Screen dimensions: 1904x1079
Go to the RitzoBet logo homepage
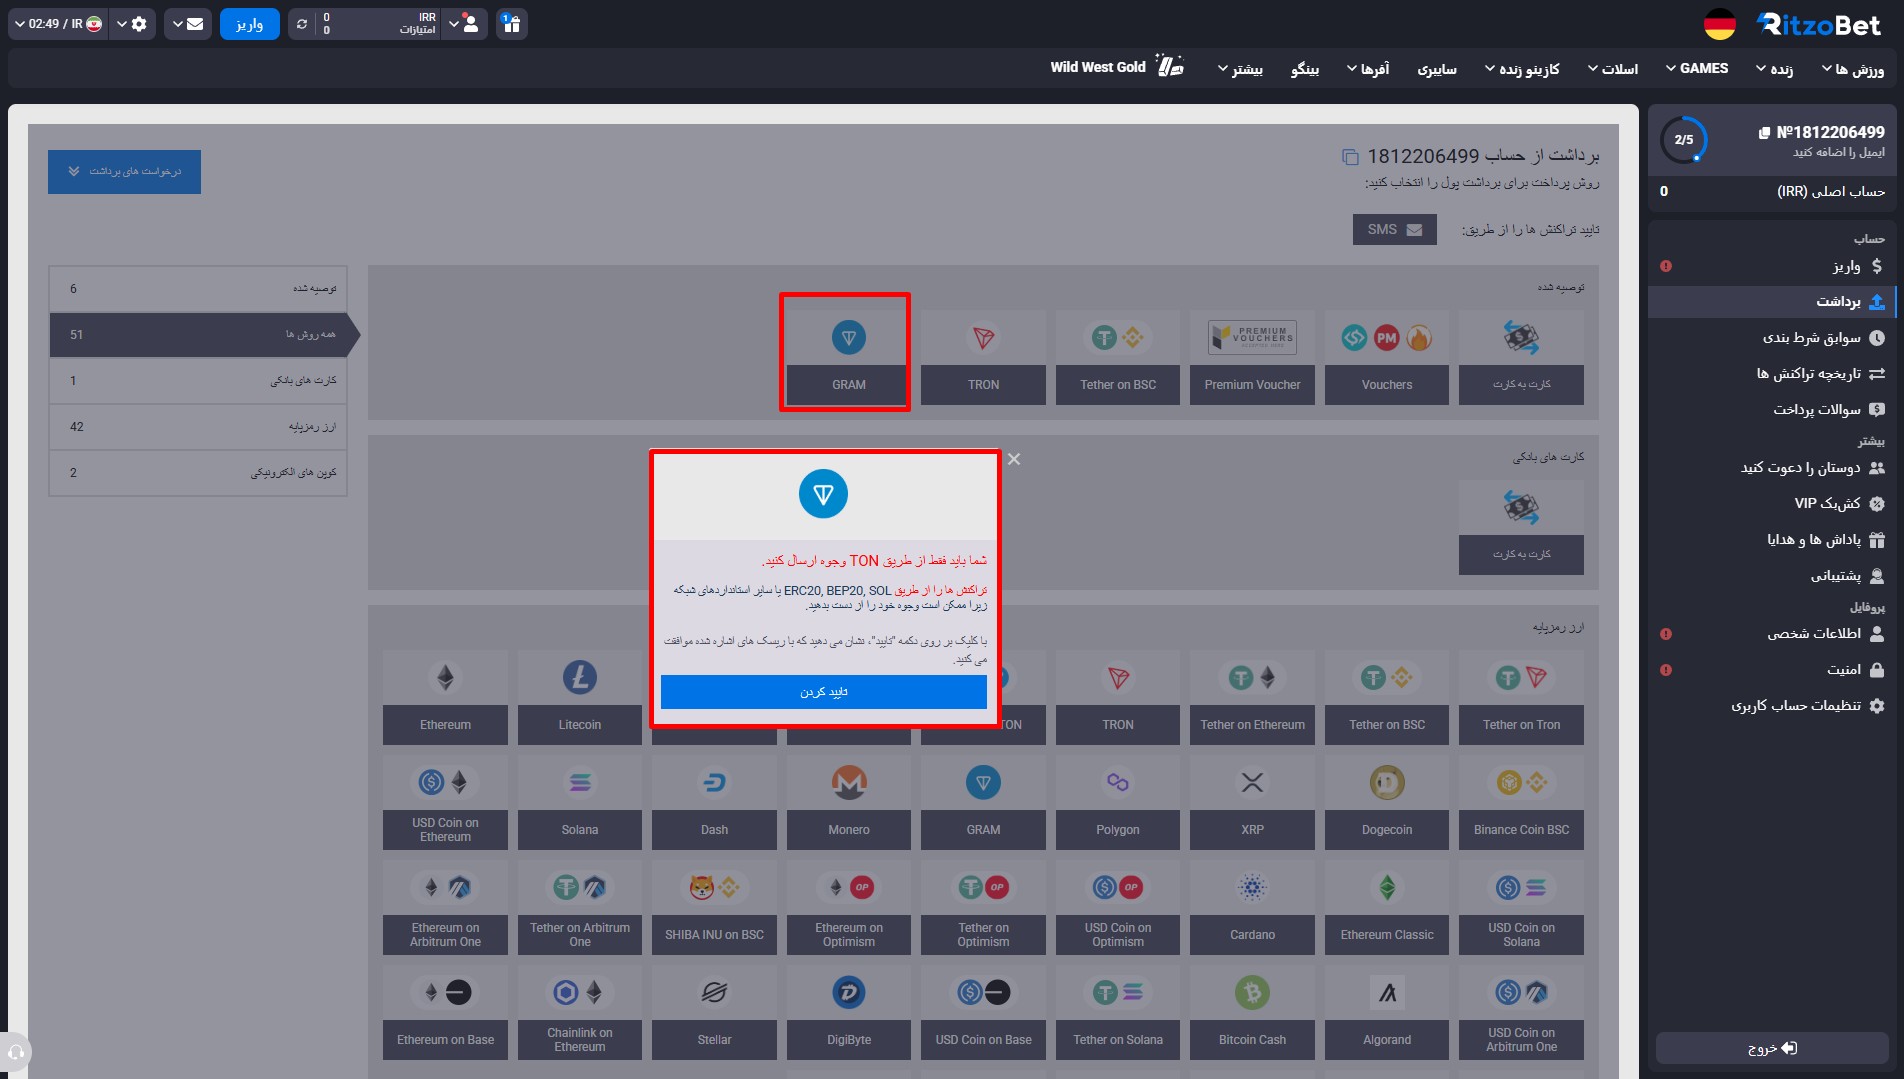pos(1819,25)
